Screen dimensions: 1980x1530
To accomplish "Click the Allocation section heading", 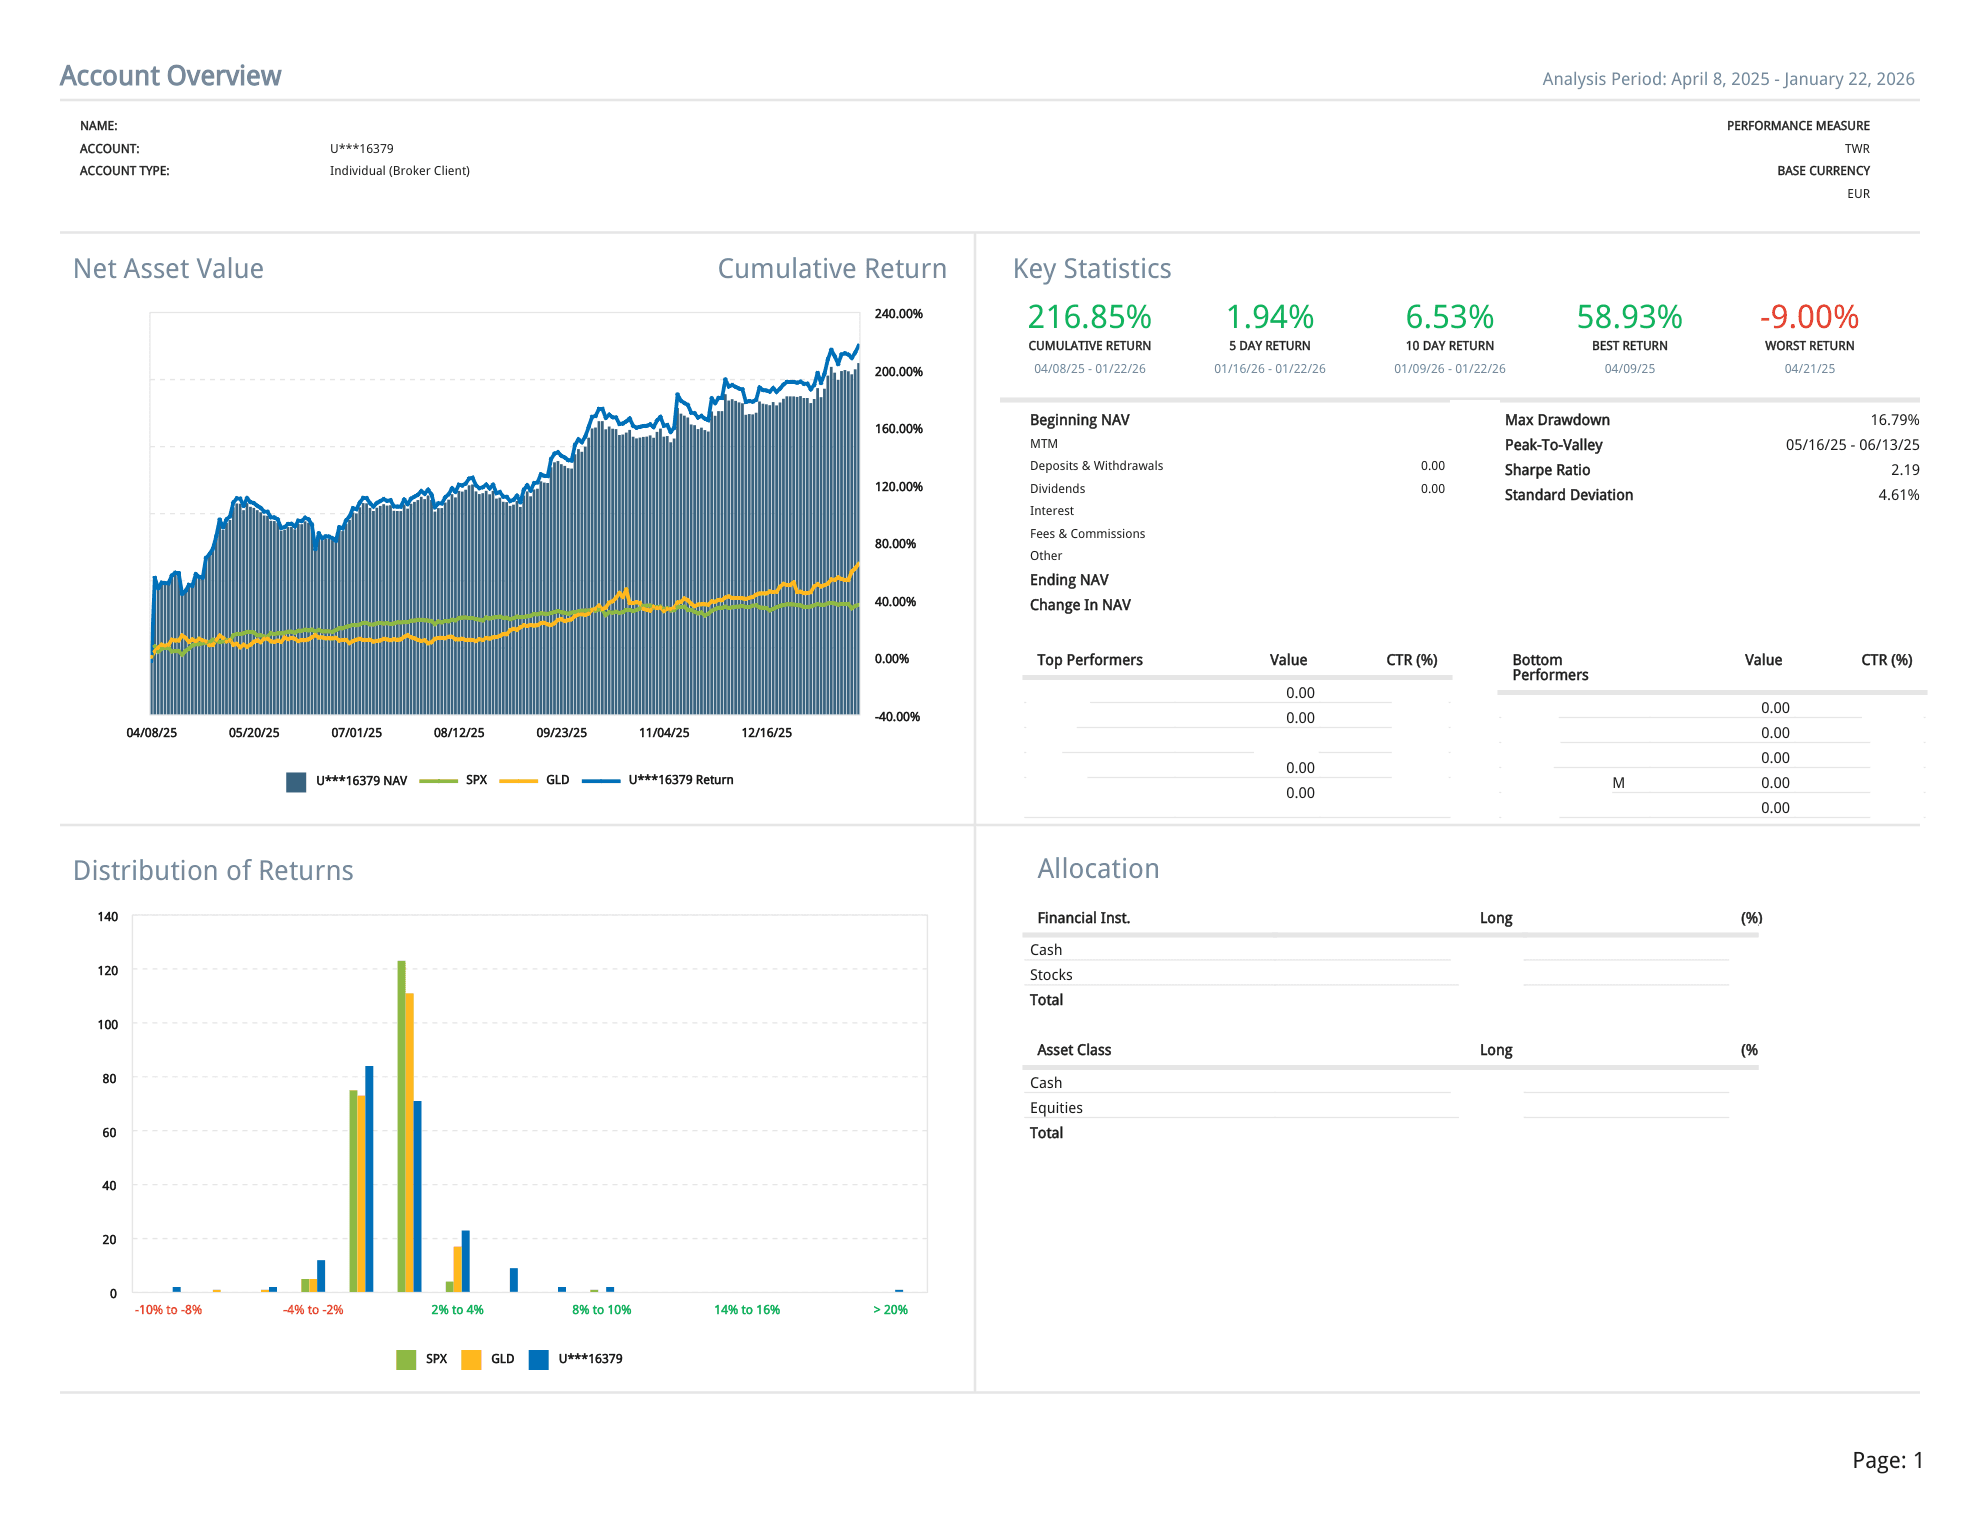I will pyautogui.click(x=1098, y=869).
